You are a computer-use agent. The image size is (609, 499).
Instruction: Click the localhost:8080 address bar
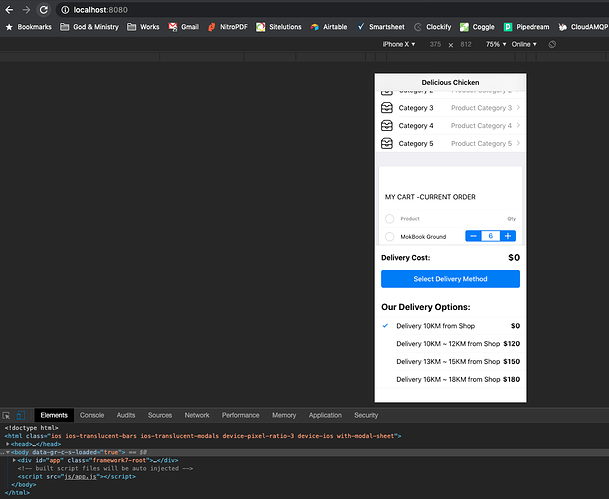[x=334, y=10]
